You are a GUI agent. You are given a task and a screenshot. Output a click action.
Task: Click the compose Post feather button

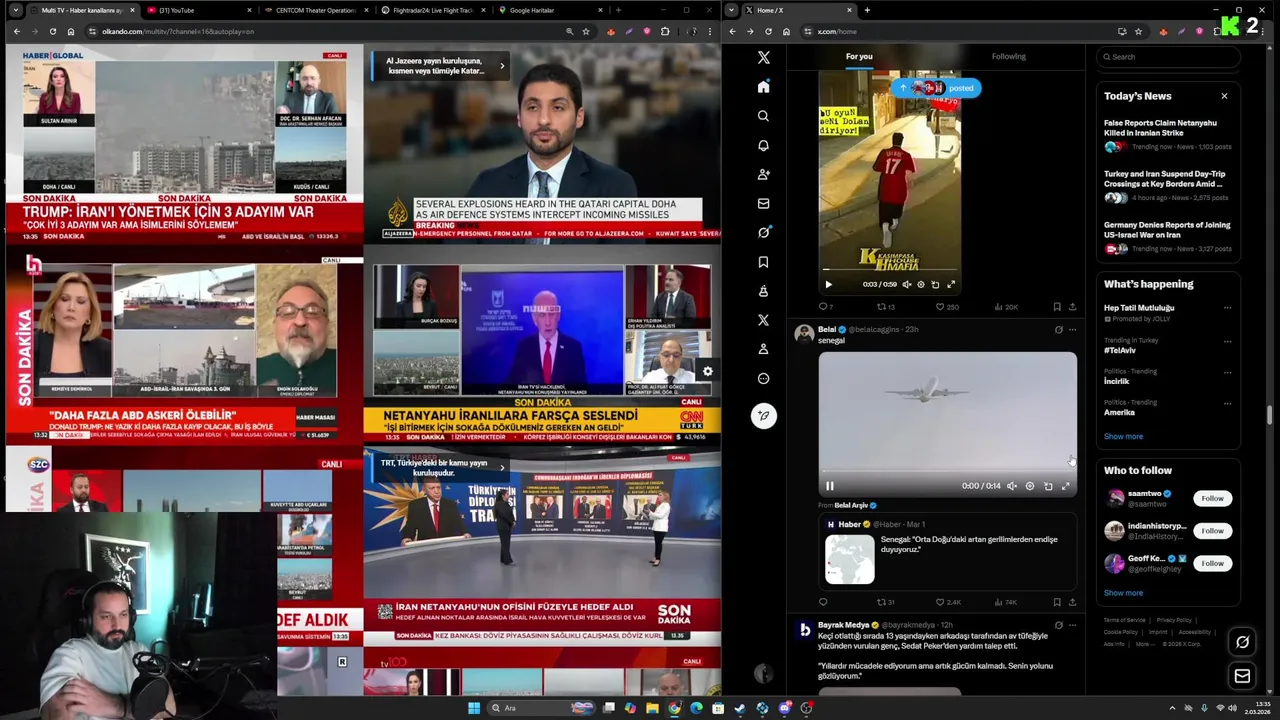point(763,416)
